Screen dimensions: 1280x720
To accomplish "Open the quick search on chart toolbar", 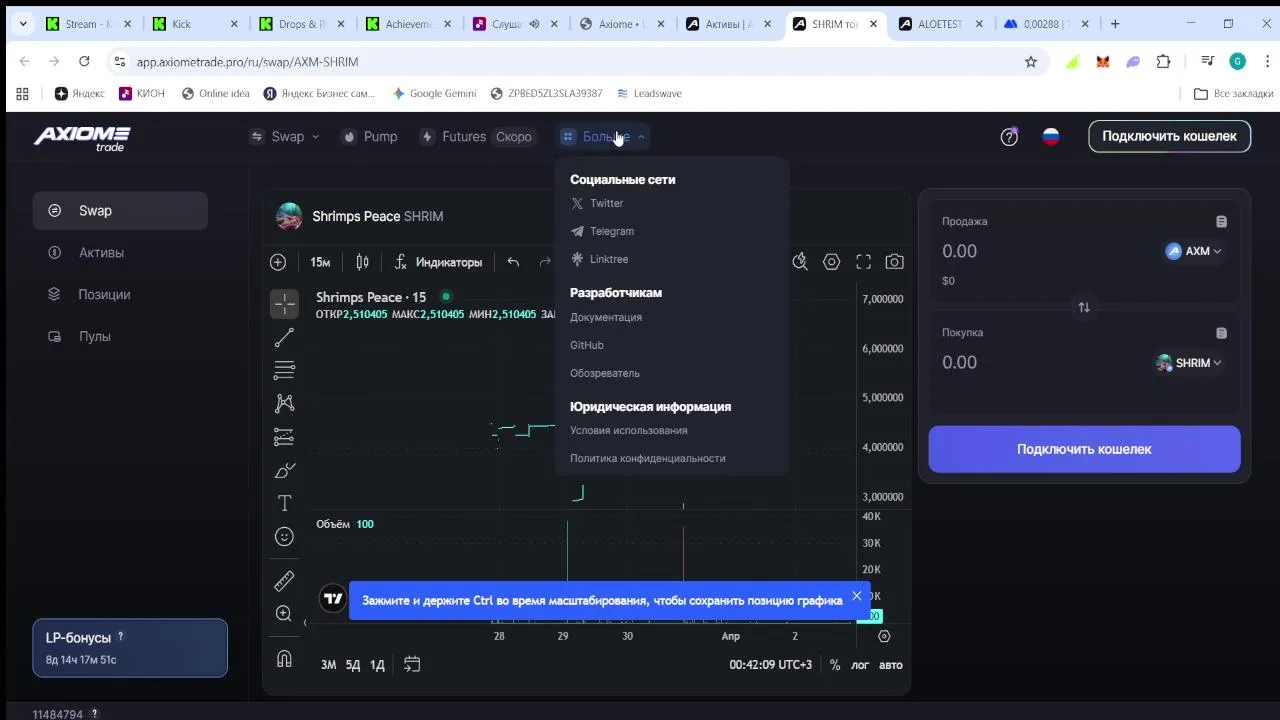I will [800, 262].
